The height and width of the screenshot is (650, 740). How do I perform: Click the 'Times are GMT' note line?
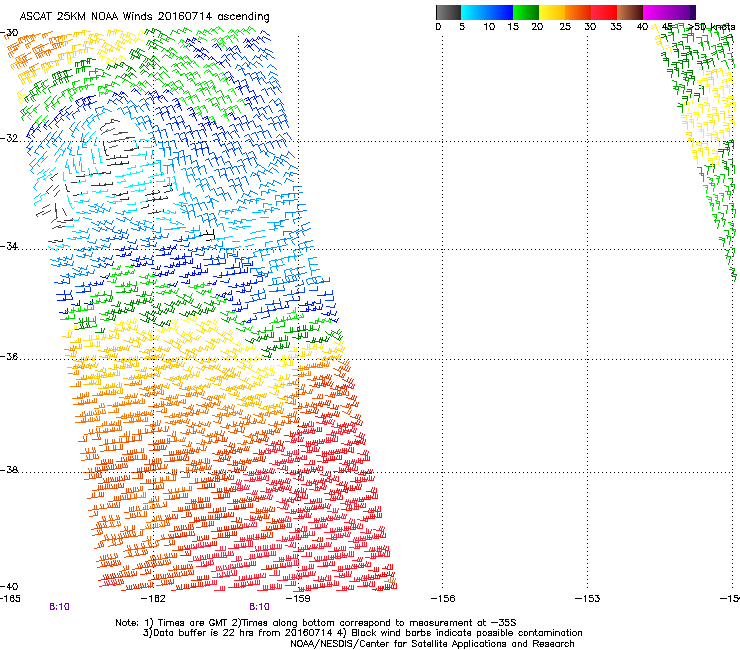(316, 623)
